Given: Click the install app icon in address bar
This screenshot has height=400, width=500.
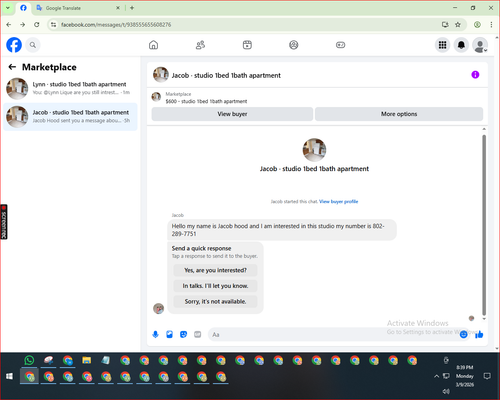Looking at the screenshot, I should click(445, 25).
